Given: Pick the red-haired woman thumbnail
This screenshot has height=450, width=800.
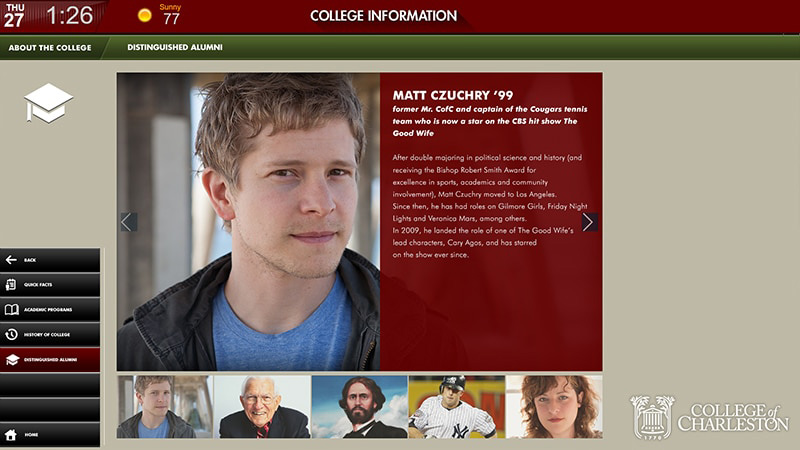Looking at the screenshot, I should (x=554, y=407).
